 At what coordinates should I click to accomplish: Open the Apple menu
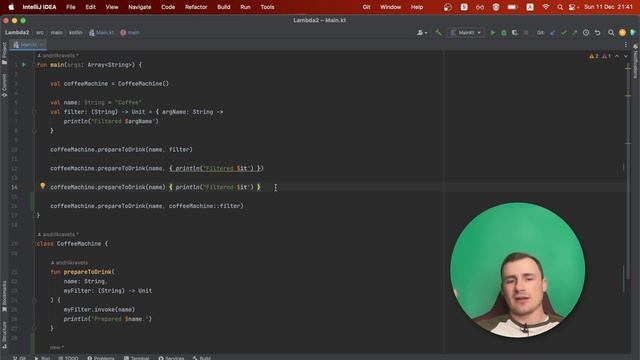click(11, 7)
